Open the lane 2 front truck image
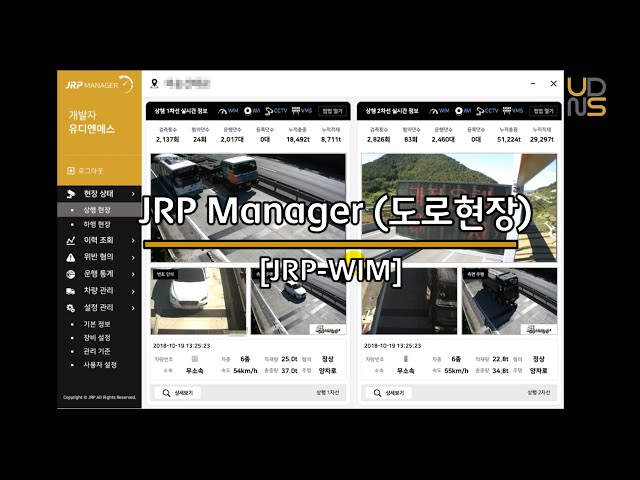The image size is (640, 480). pos(409,301)
